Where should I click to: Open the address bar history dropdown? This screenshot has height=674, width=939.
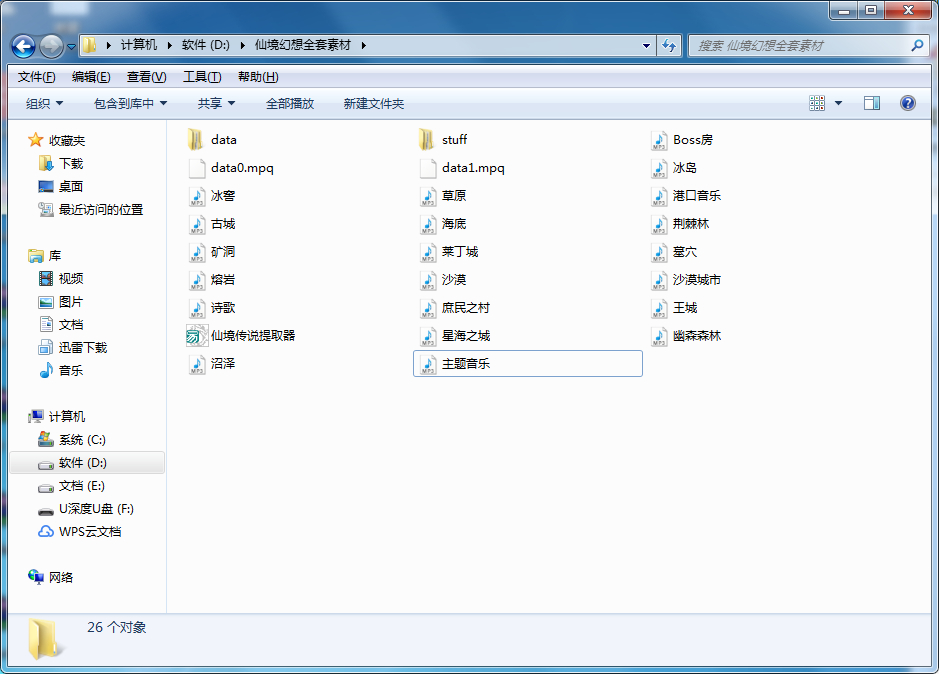tap(646, 46)
